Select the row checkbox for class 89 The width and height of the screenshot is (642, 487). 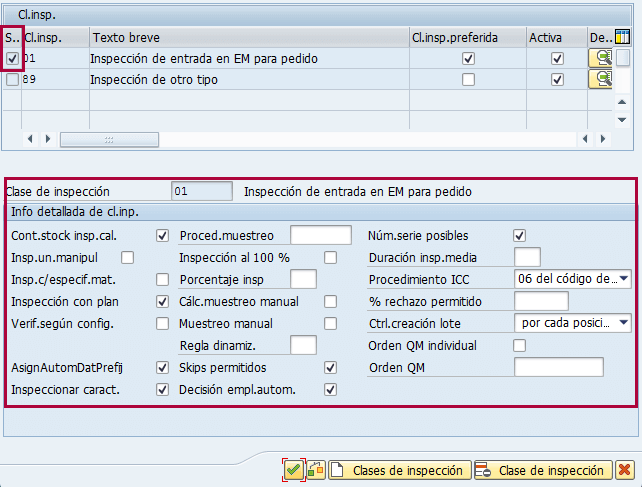12,79
